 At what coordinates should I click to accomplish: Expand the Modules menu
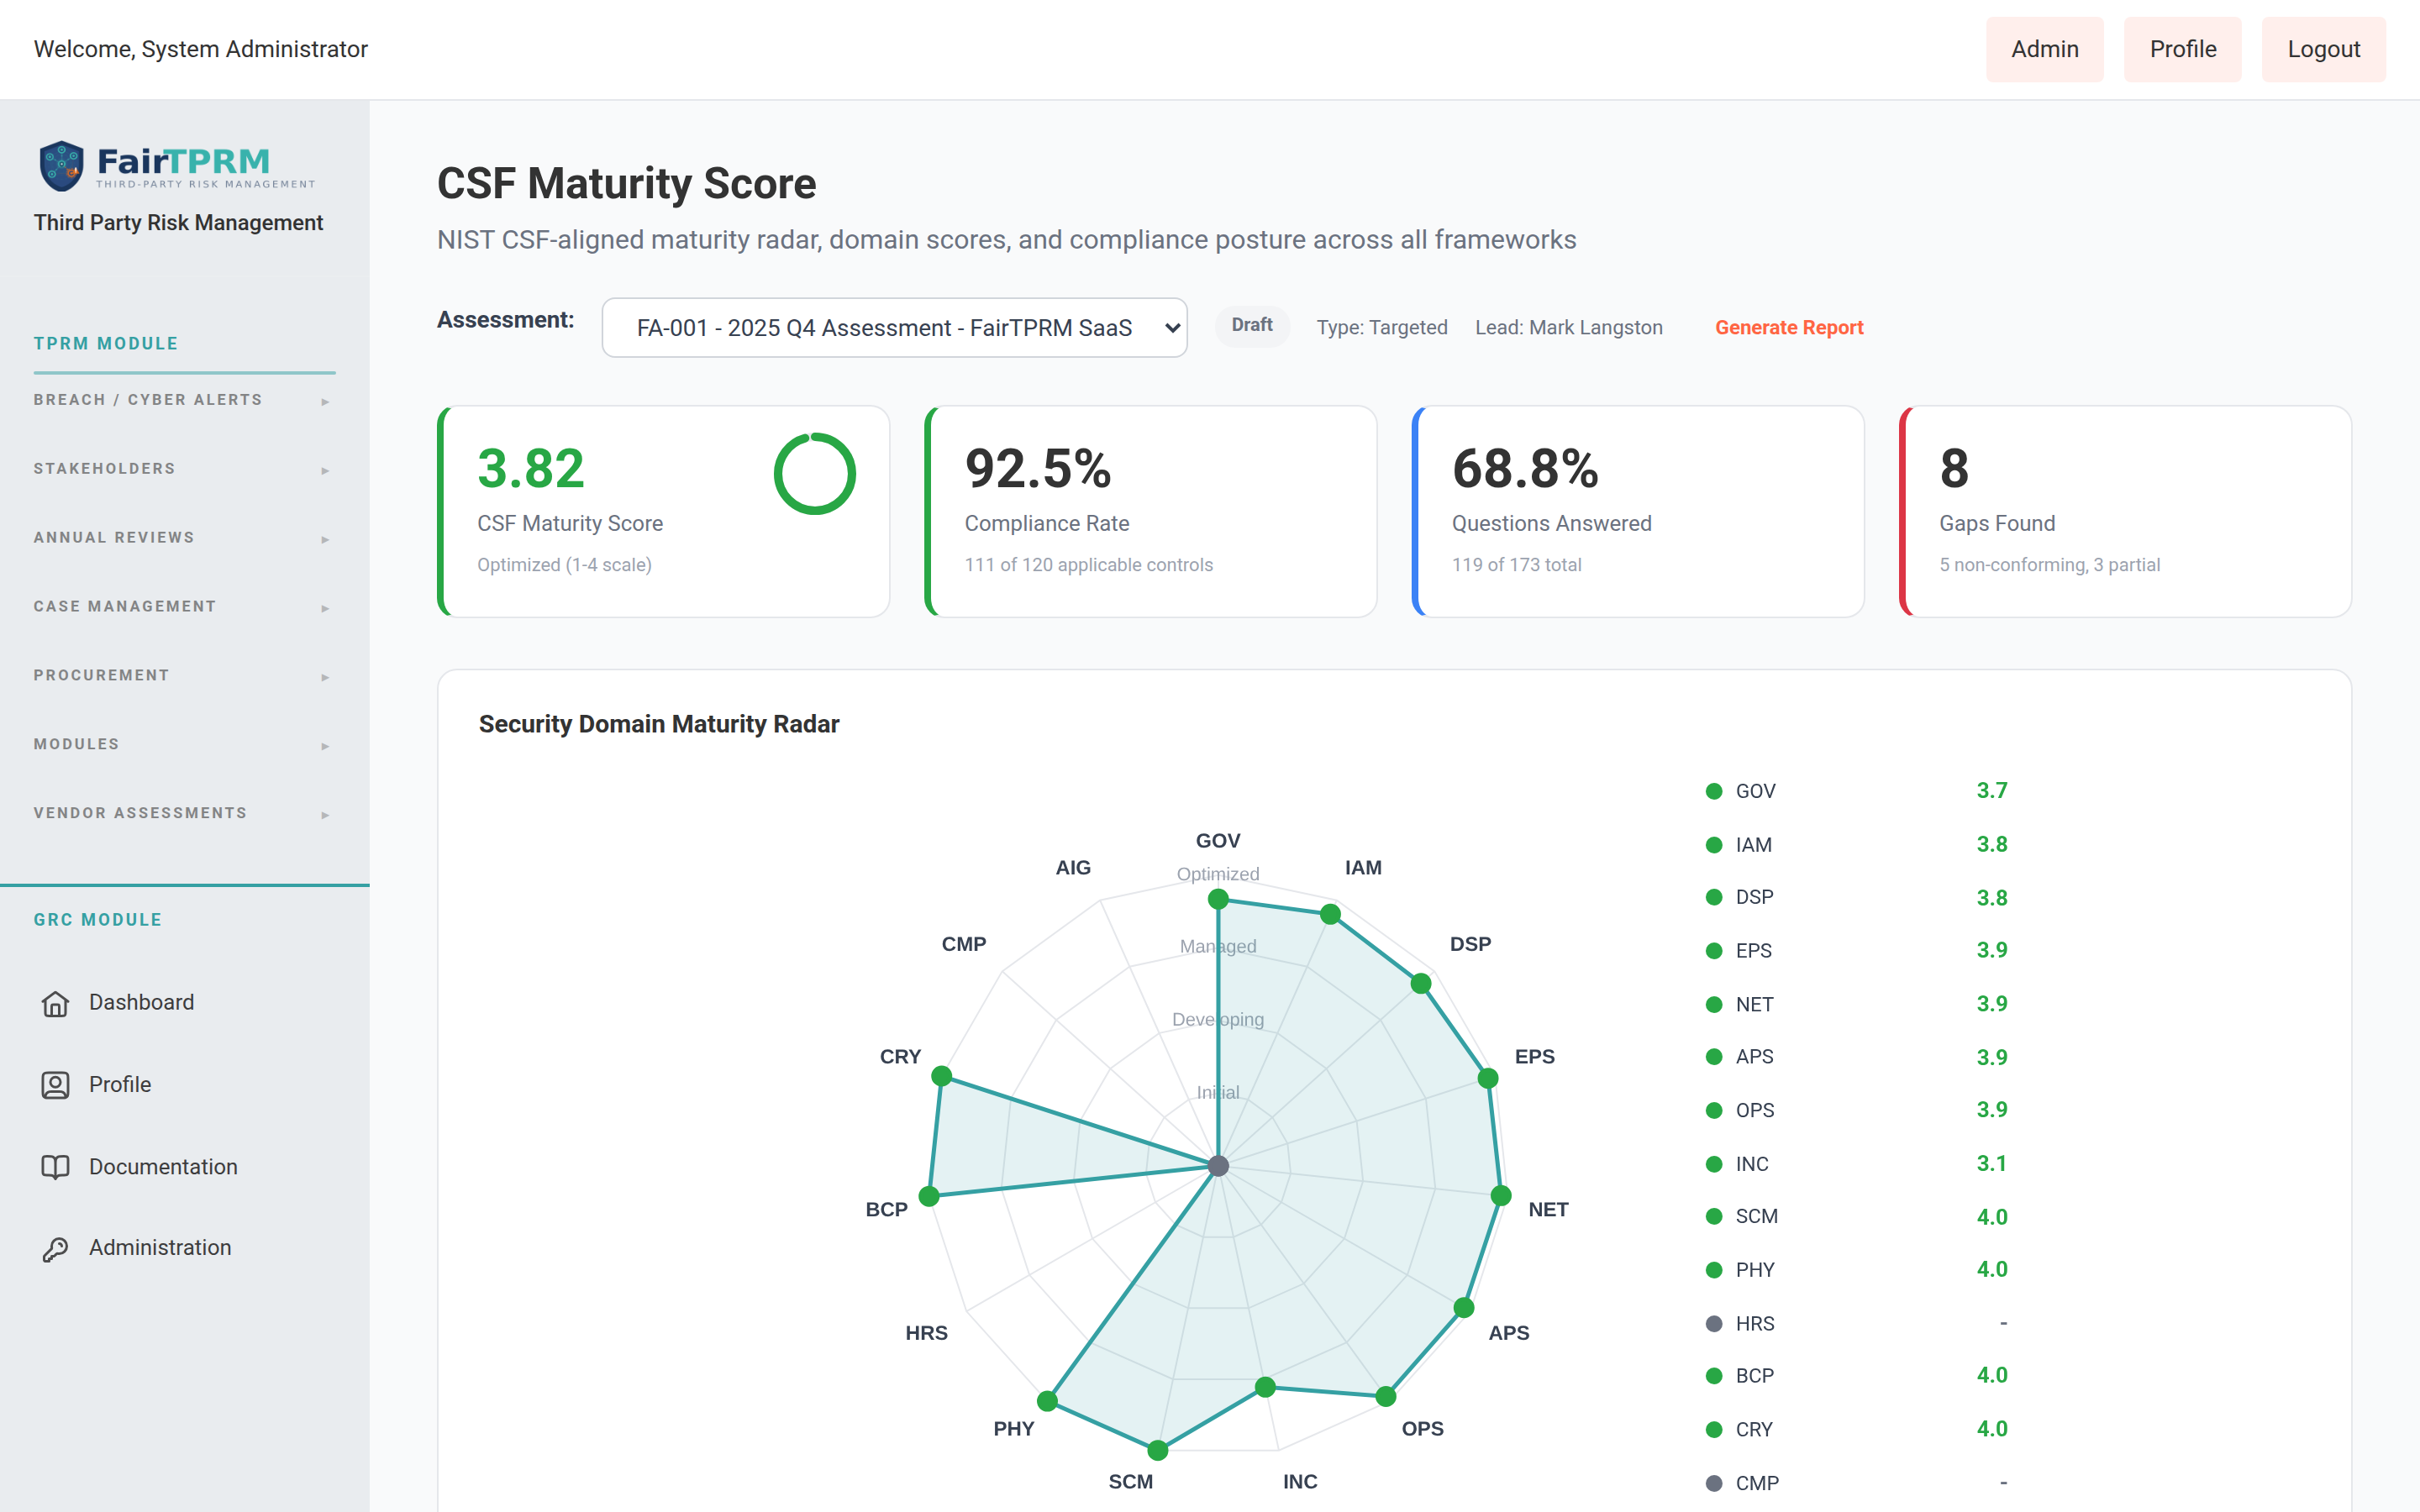[x=184, y=745]
